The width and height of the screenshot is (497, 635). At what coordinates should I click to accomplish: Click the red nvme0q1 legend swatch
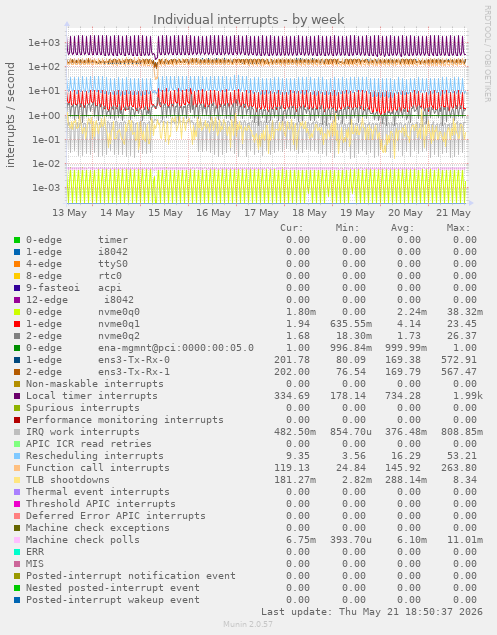[x=17, y=324]
